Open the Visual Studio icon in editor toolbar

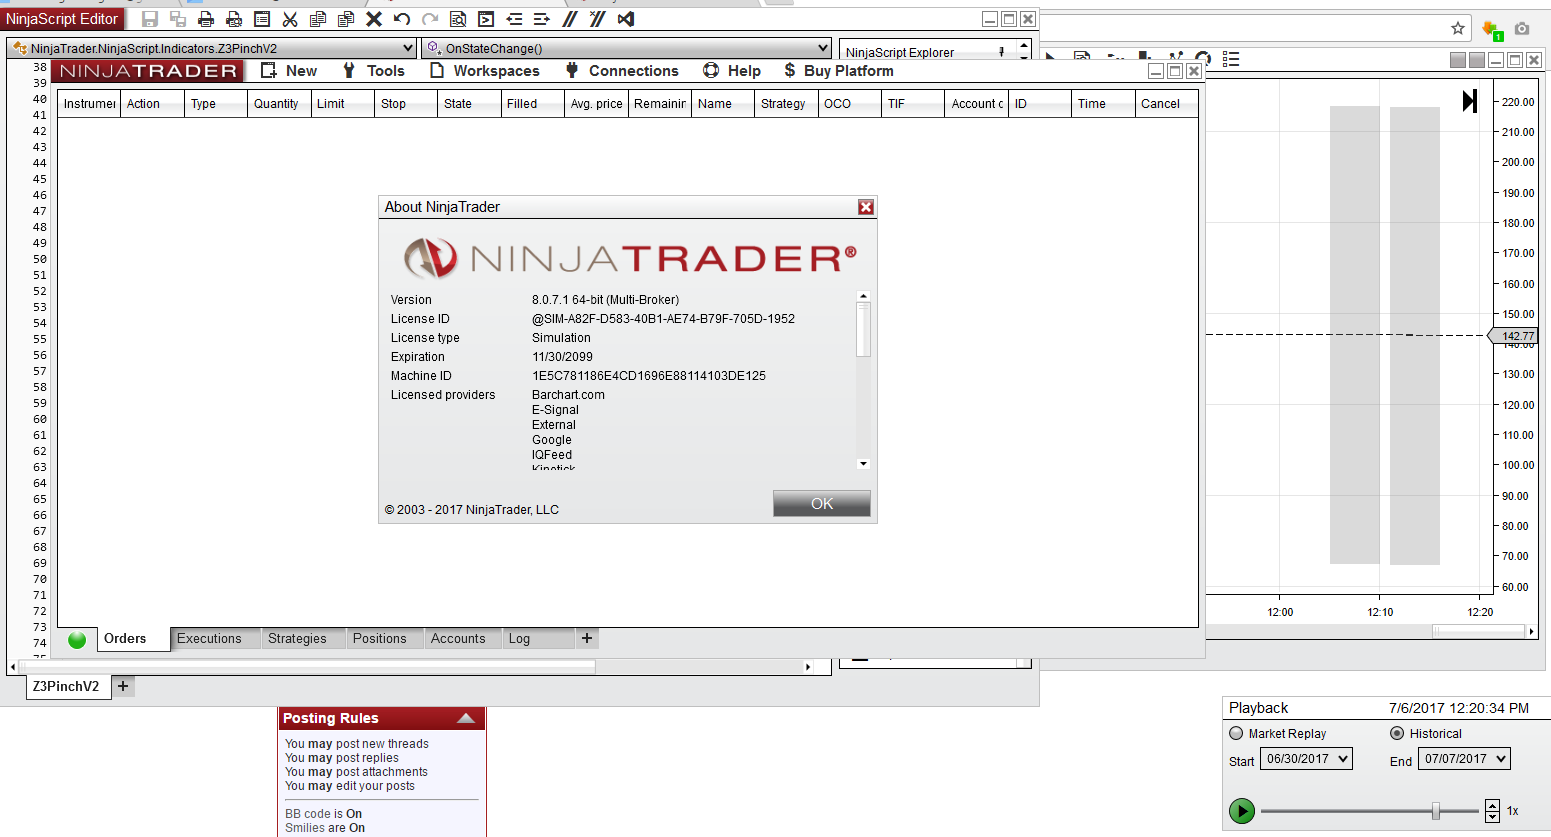pyautogui.click(x=626, y=19)
